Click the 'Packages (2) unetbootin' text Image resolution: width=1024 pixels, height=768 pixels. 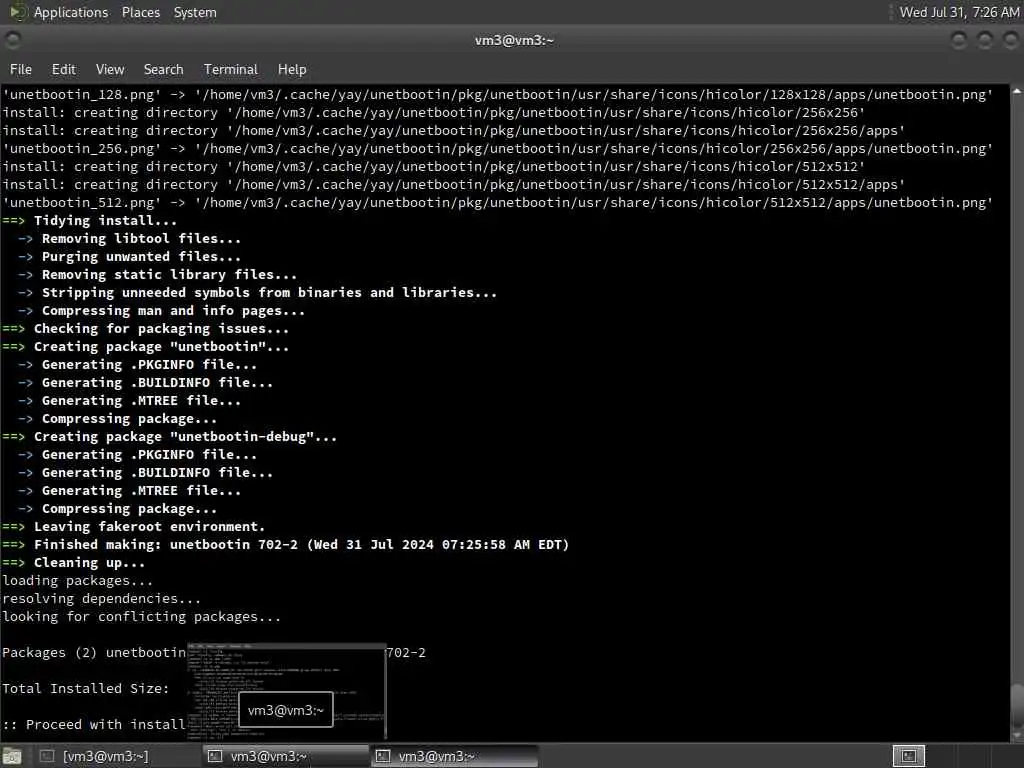pos(94,652)
